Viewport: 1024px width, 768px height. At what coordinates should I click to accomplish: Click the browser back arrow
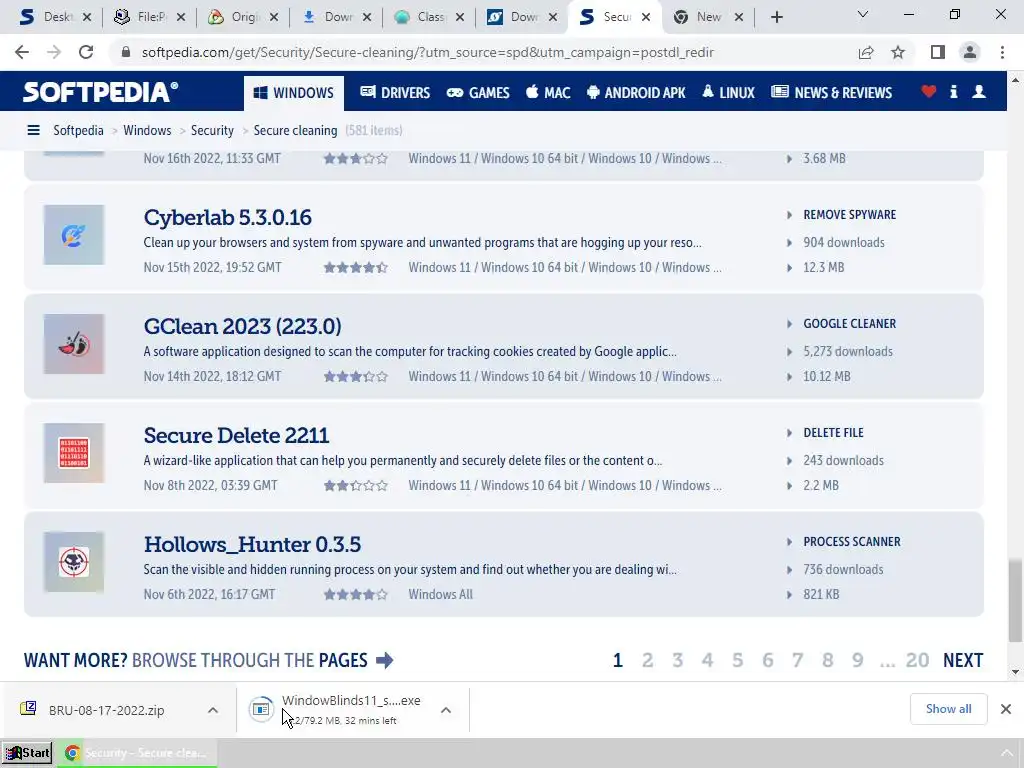pos(22,52)
